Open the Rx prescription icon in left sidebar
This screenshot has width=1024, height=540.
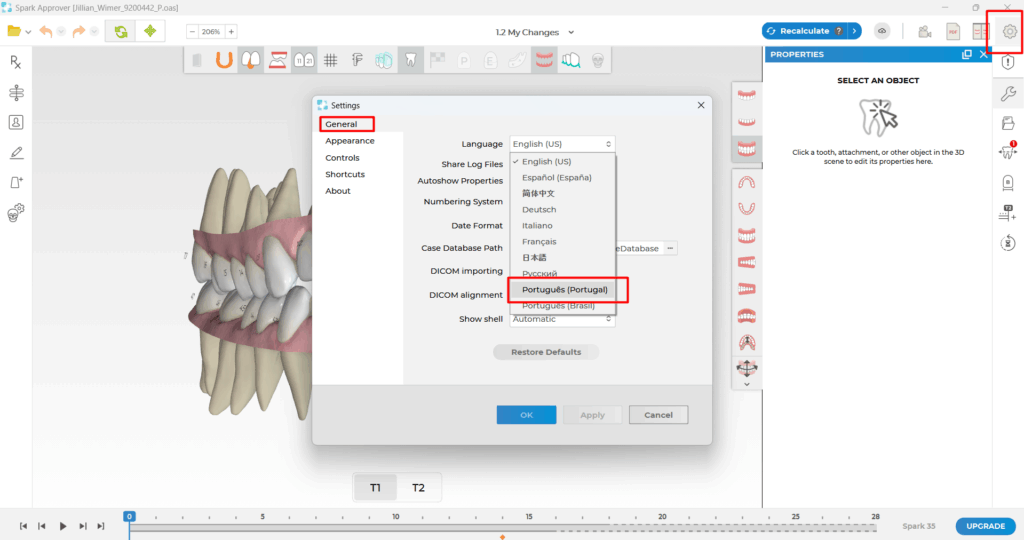coord(16,62)
